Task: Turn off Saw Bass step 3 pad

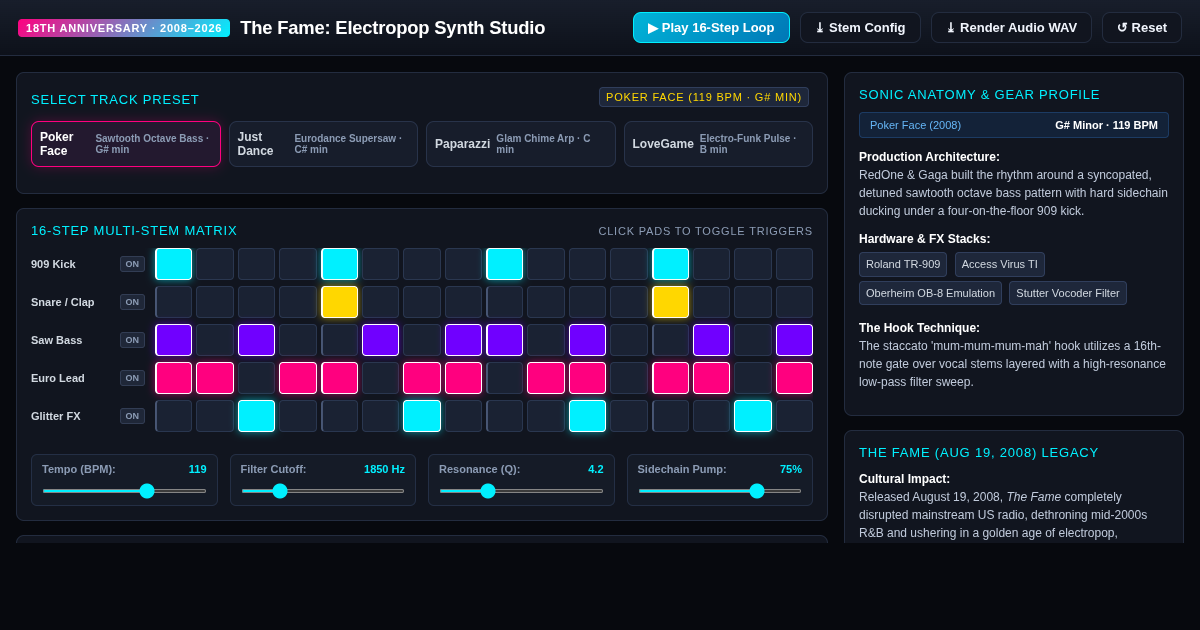Action: coord(256,340)
